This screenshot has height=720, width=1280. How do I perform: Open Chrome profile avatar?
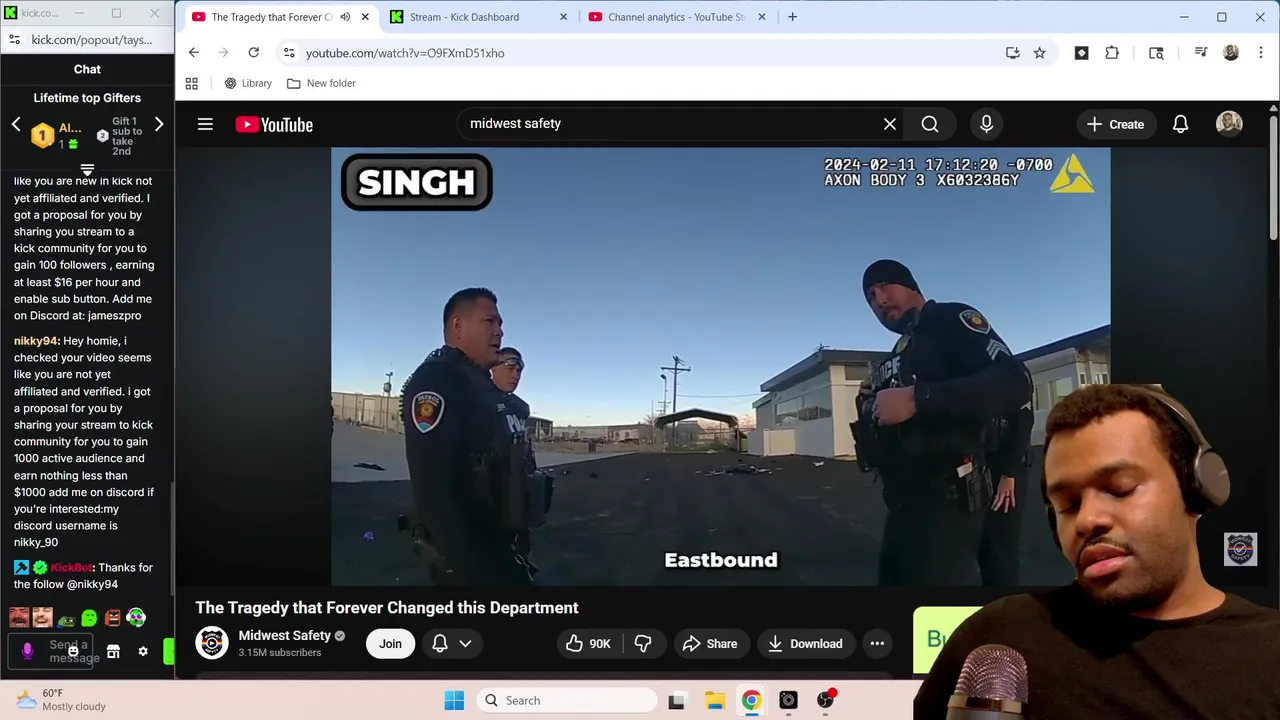pos(1231,53)
